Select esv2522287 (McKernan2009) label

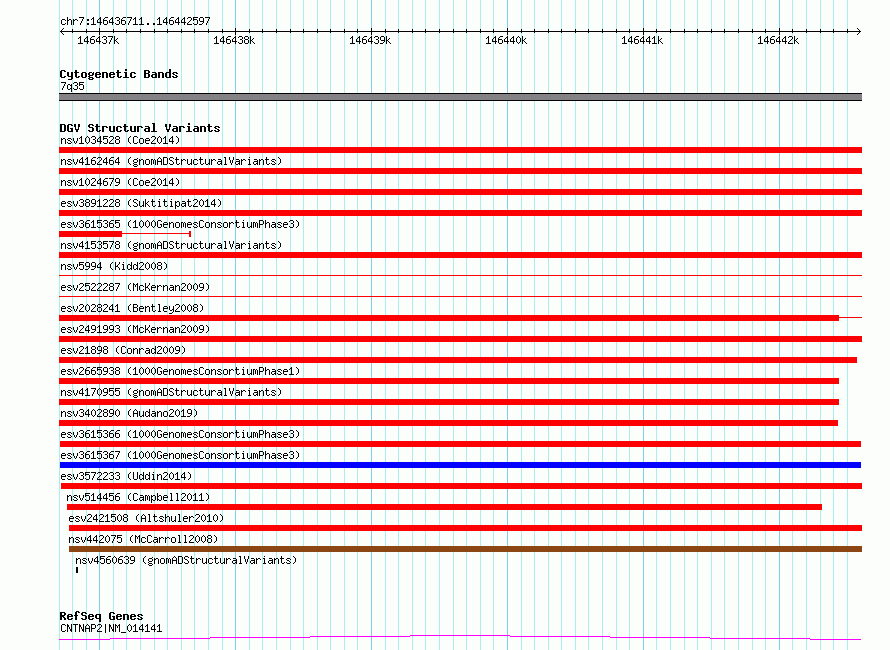(x=135, y=287)
